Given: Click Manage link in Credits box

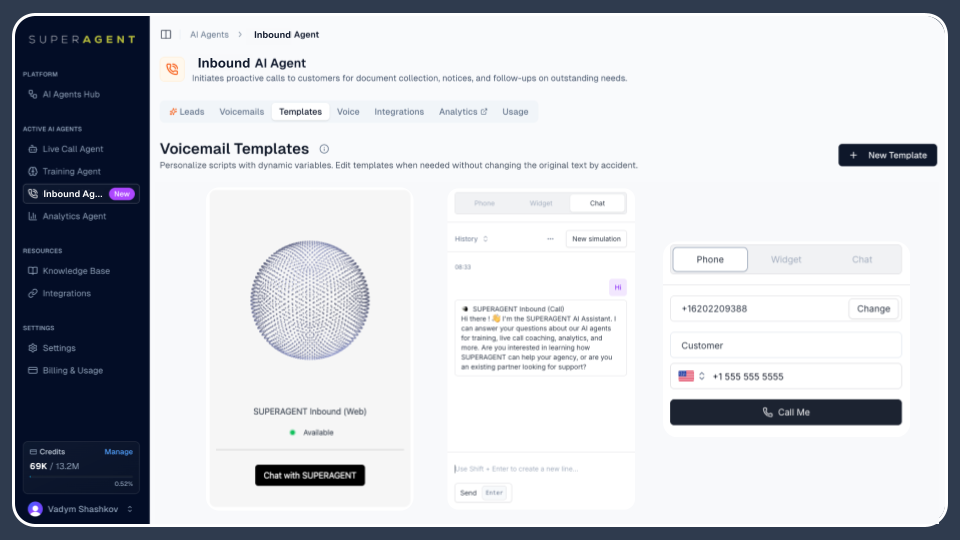Looking at the screenshot, I should [x=118, y=452].
